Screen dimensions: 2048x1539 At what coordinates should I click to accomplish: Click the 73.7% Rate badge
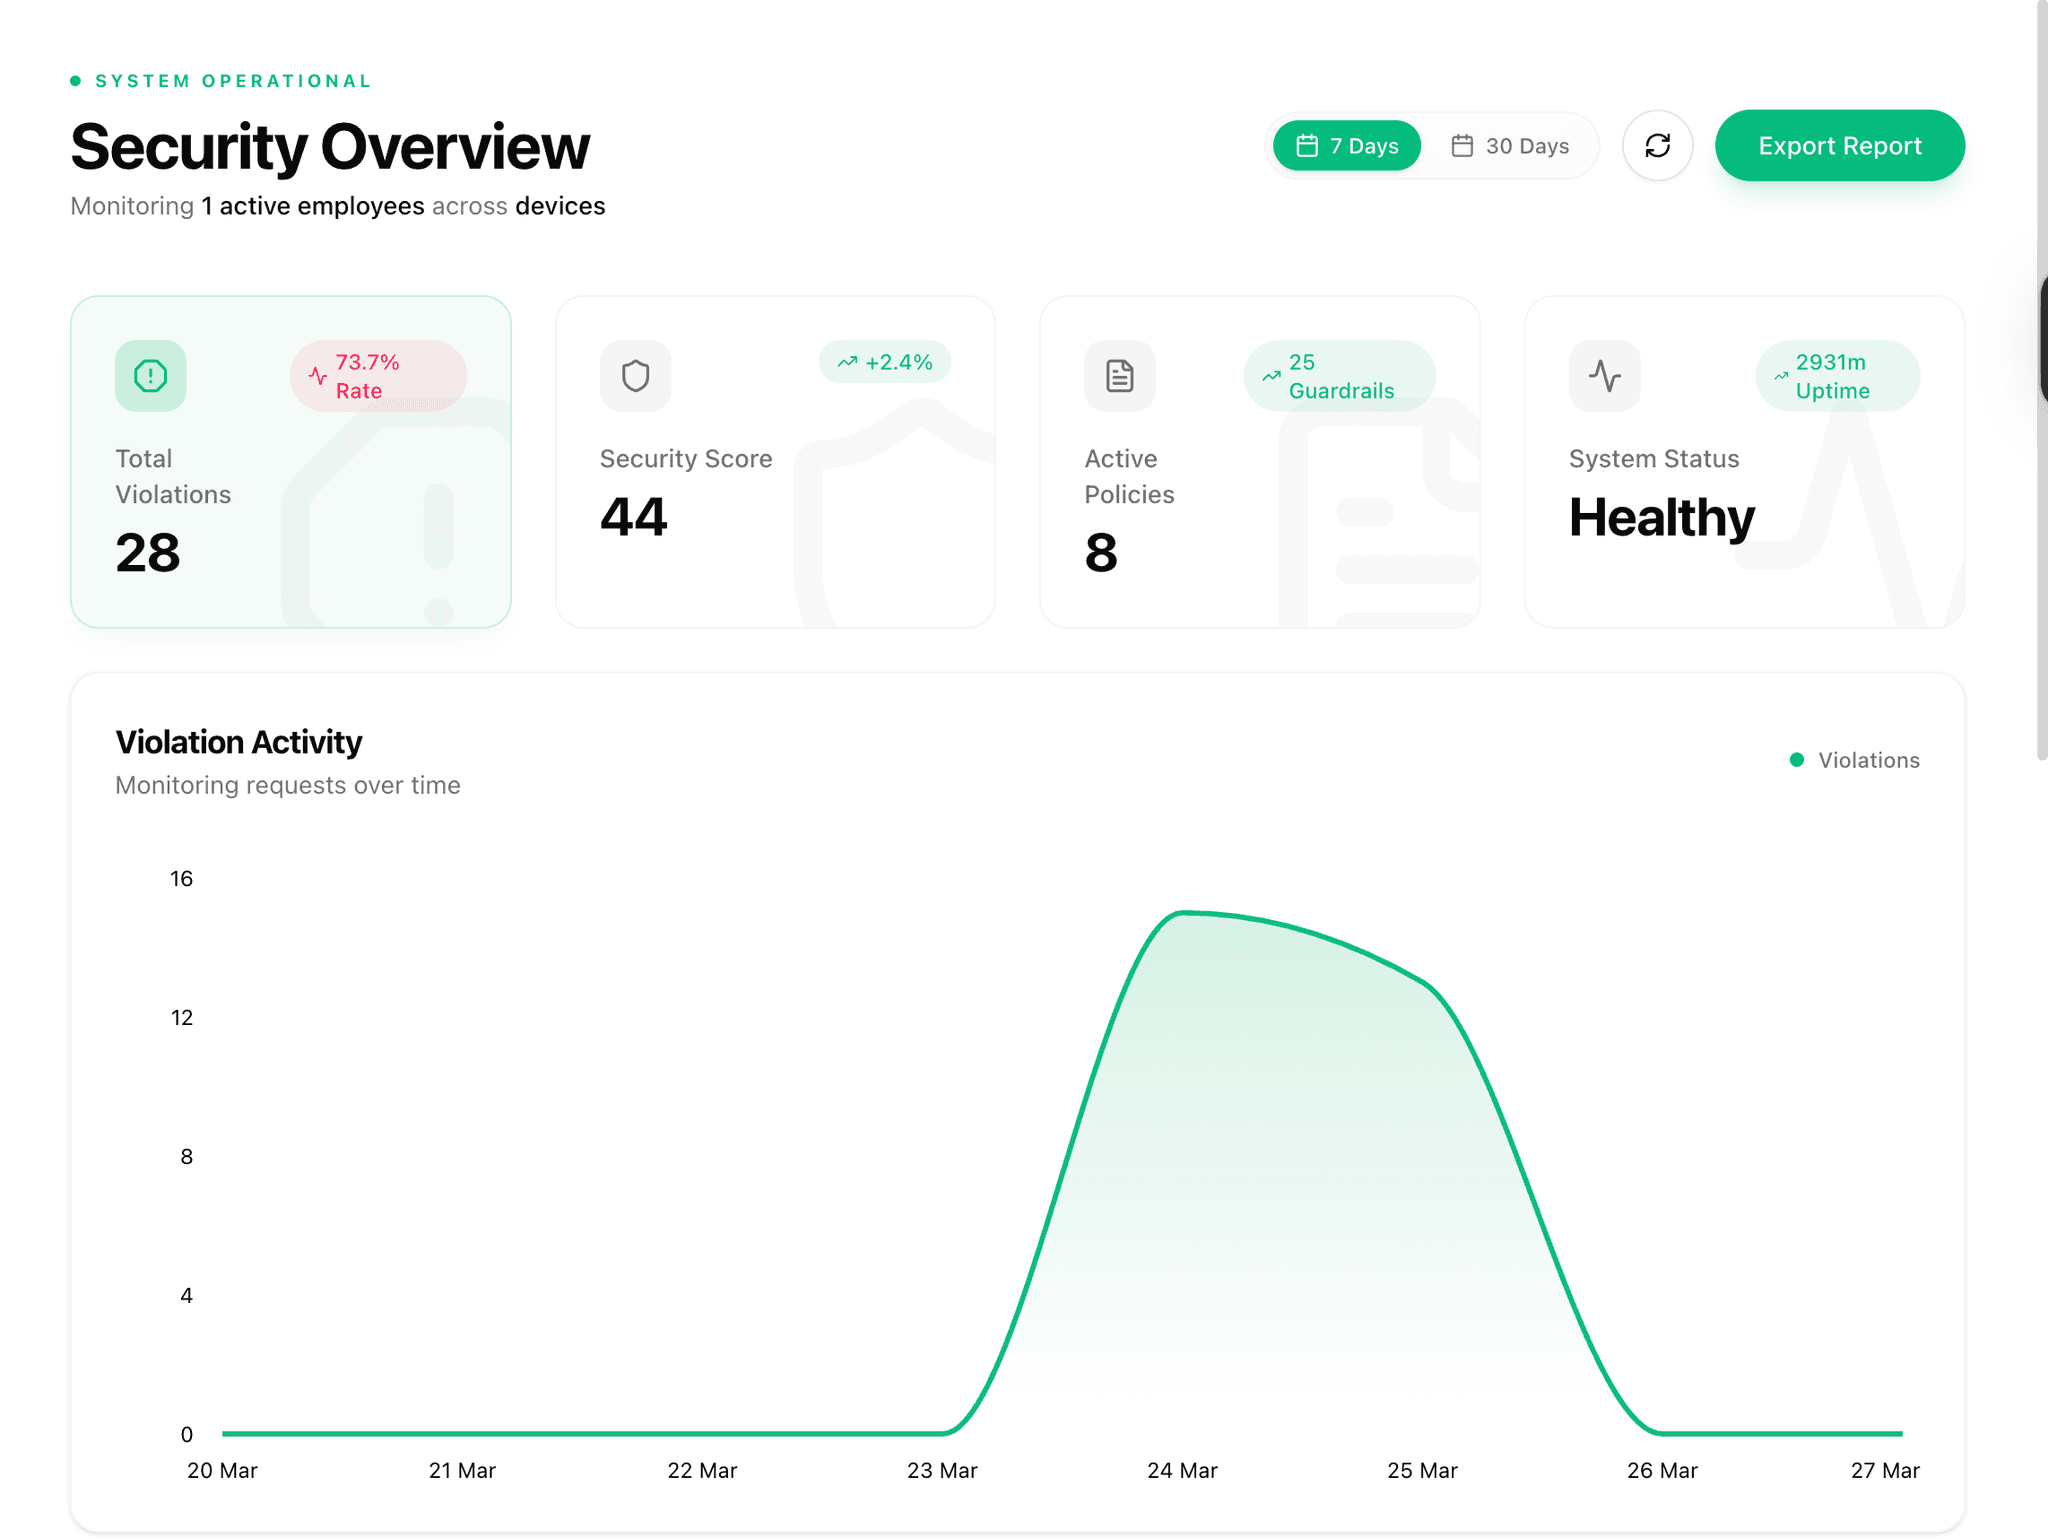click(x=378, y=376)
